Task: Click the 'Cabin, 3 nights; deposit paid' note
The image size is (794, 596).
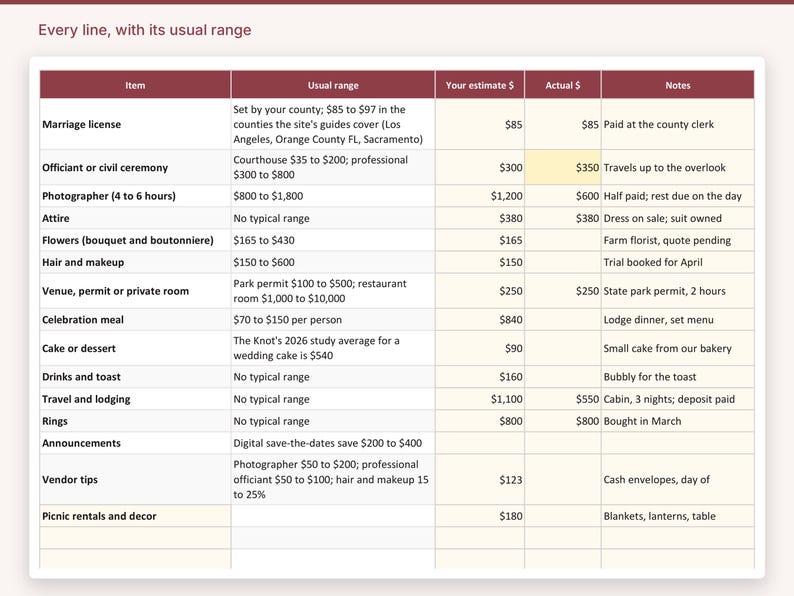Action: tap(678, 399)
